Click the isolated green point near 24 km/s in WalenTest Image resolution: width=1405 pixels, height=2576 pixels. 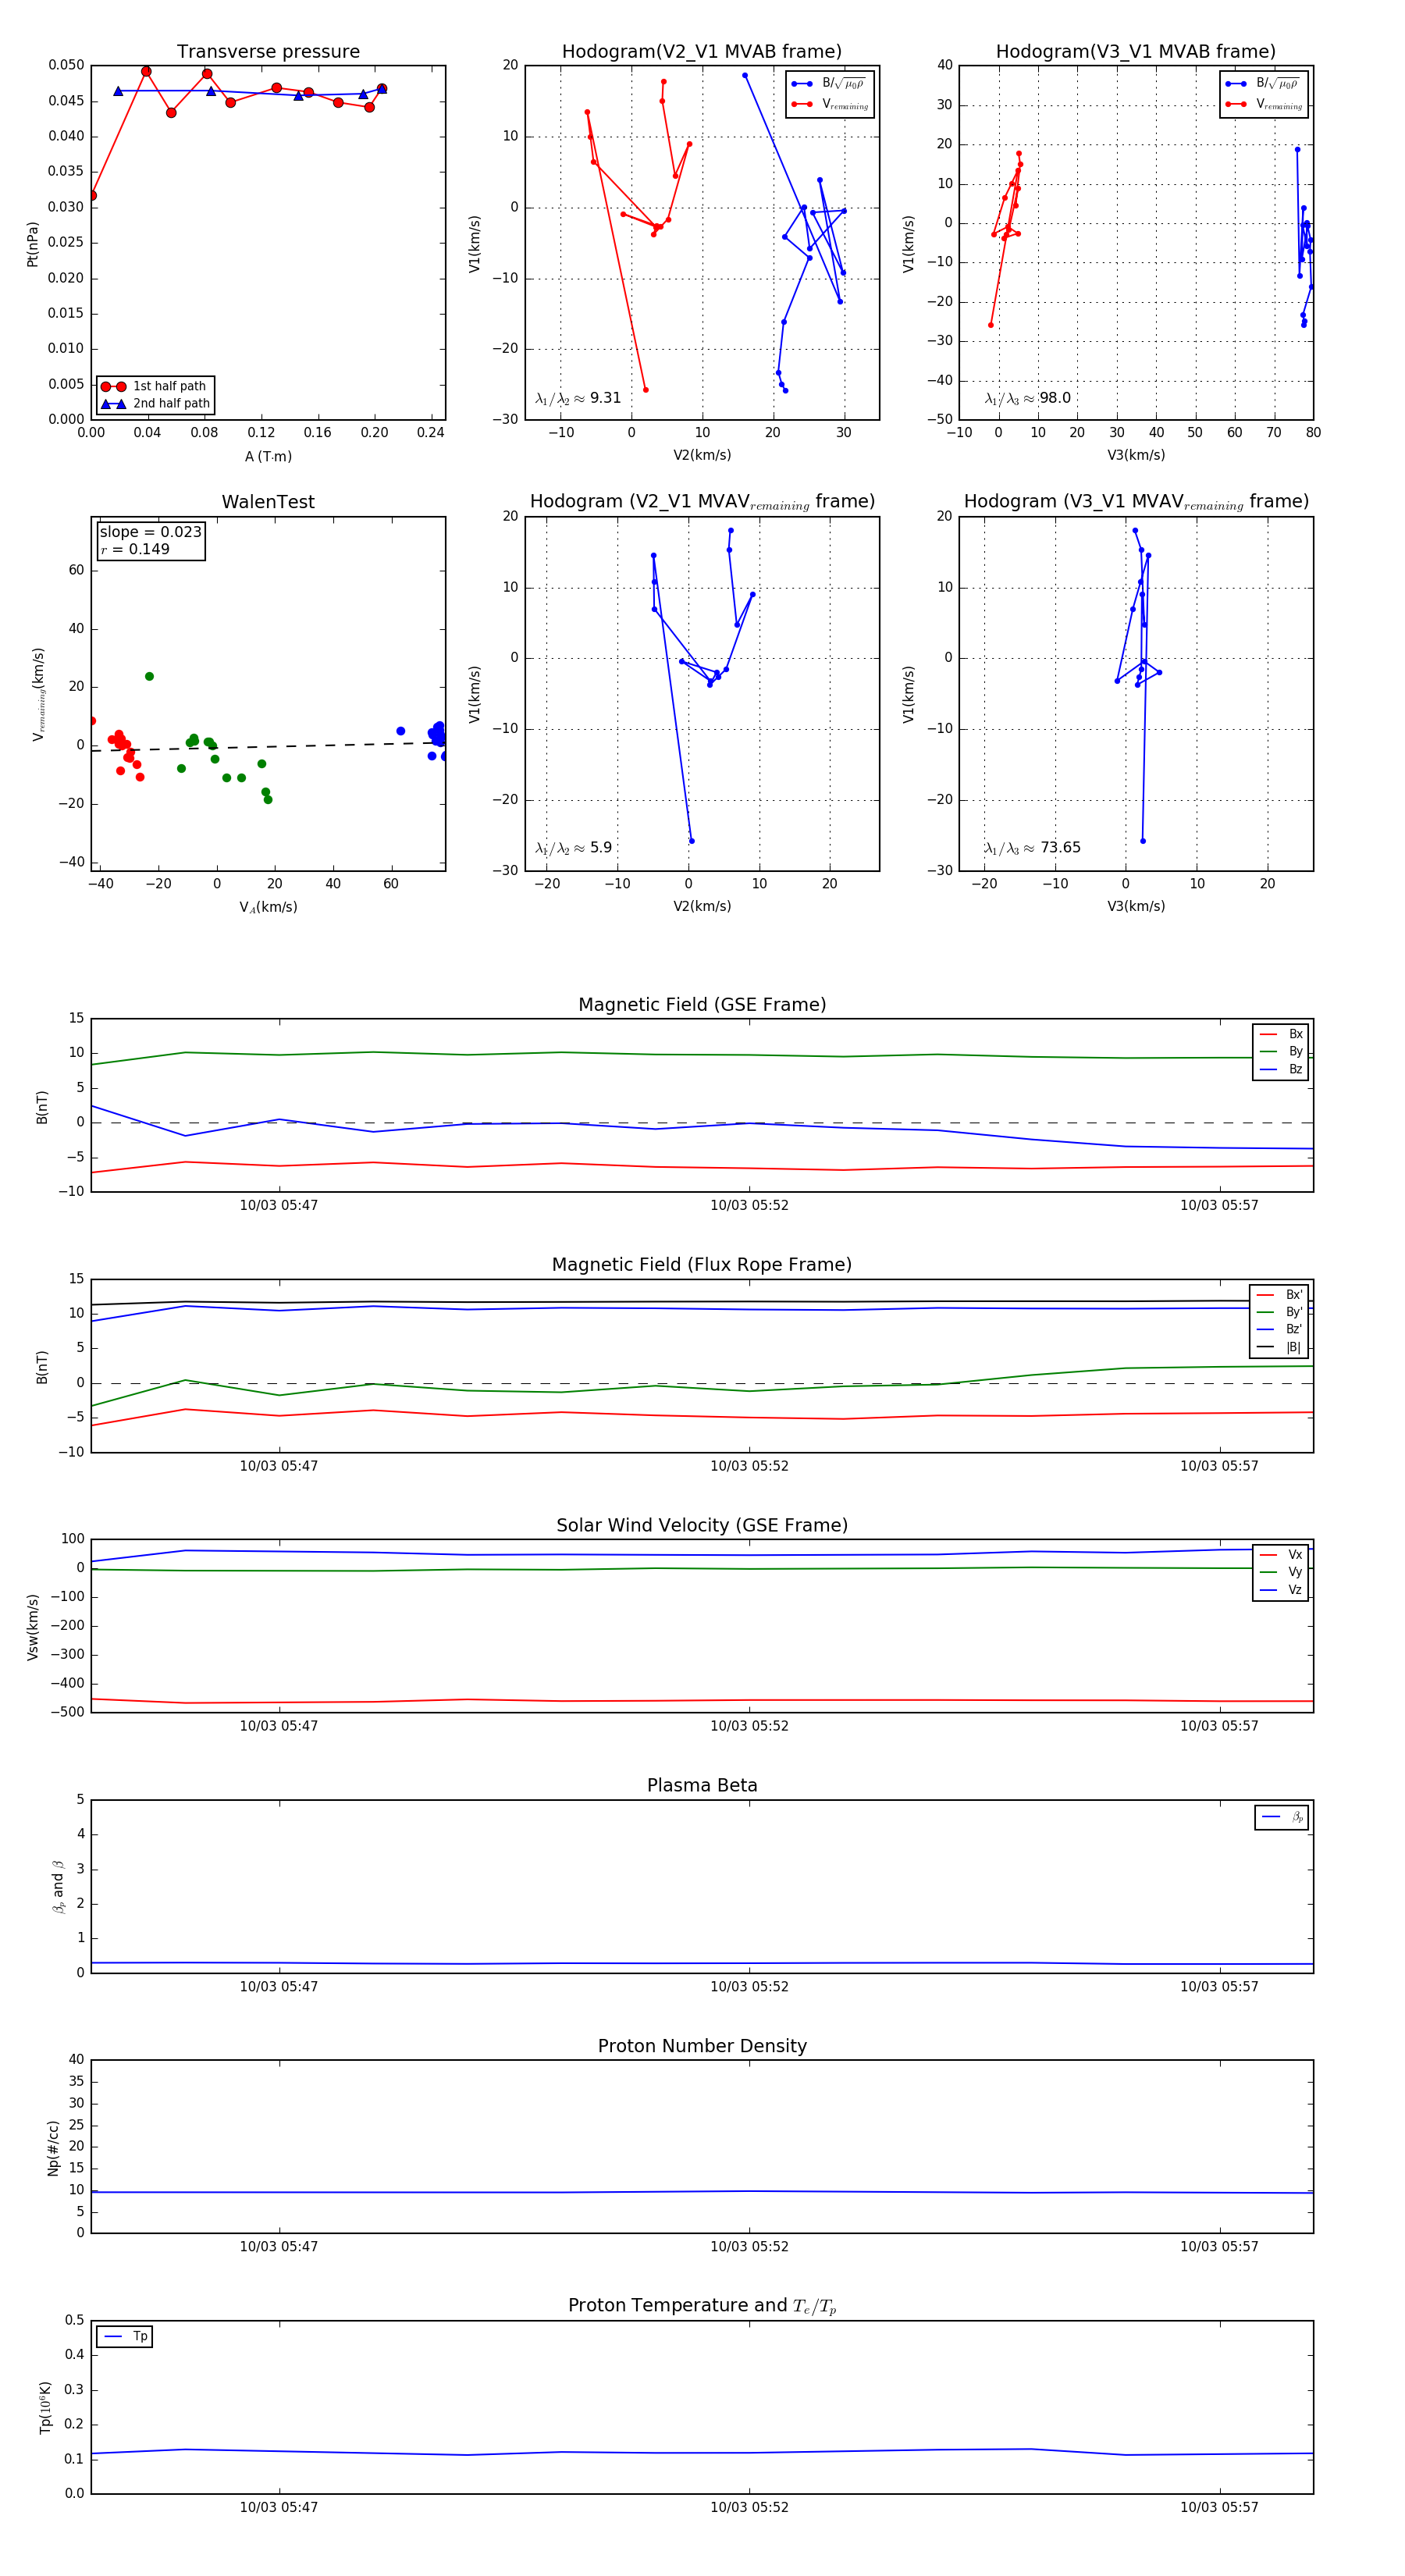149,677
